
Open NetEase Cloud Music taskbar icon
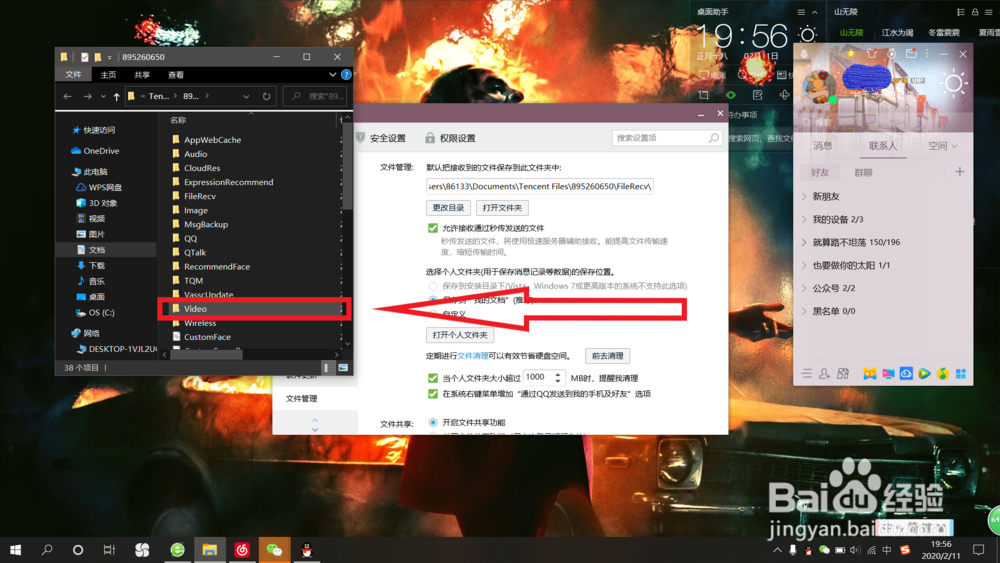click(242, 550)
